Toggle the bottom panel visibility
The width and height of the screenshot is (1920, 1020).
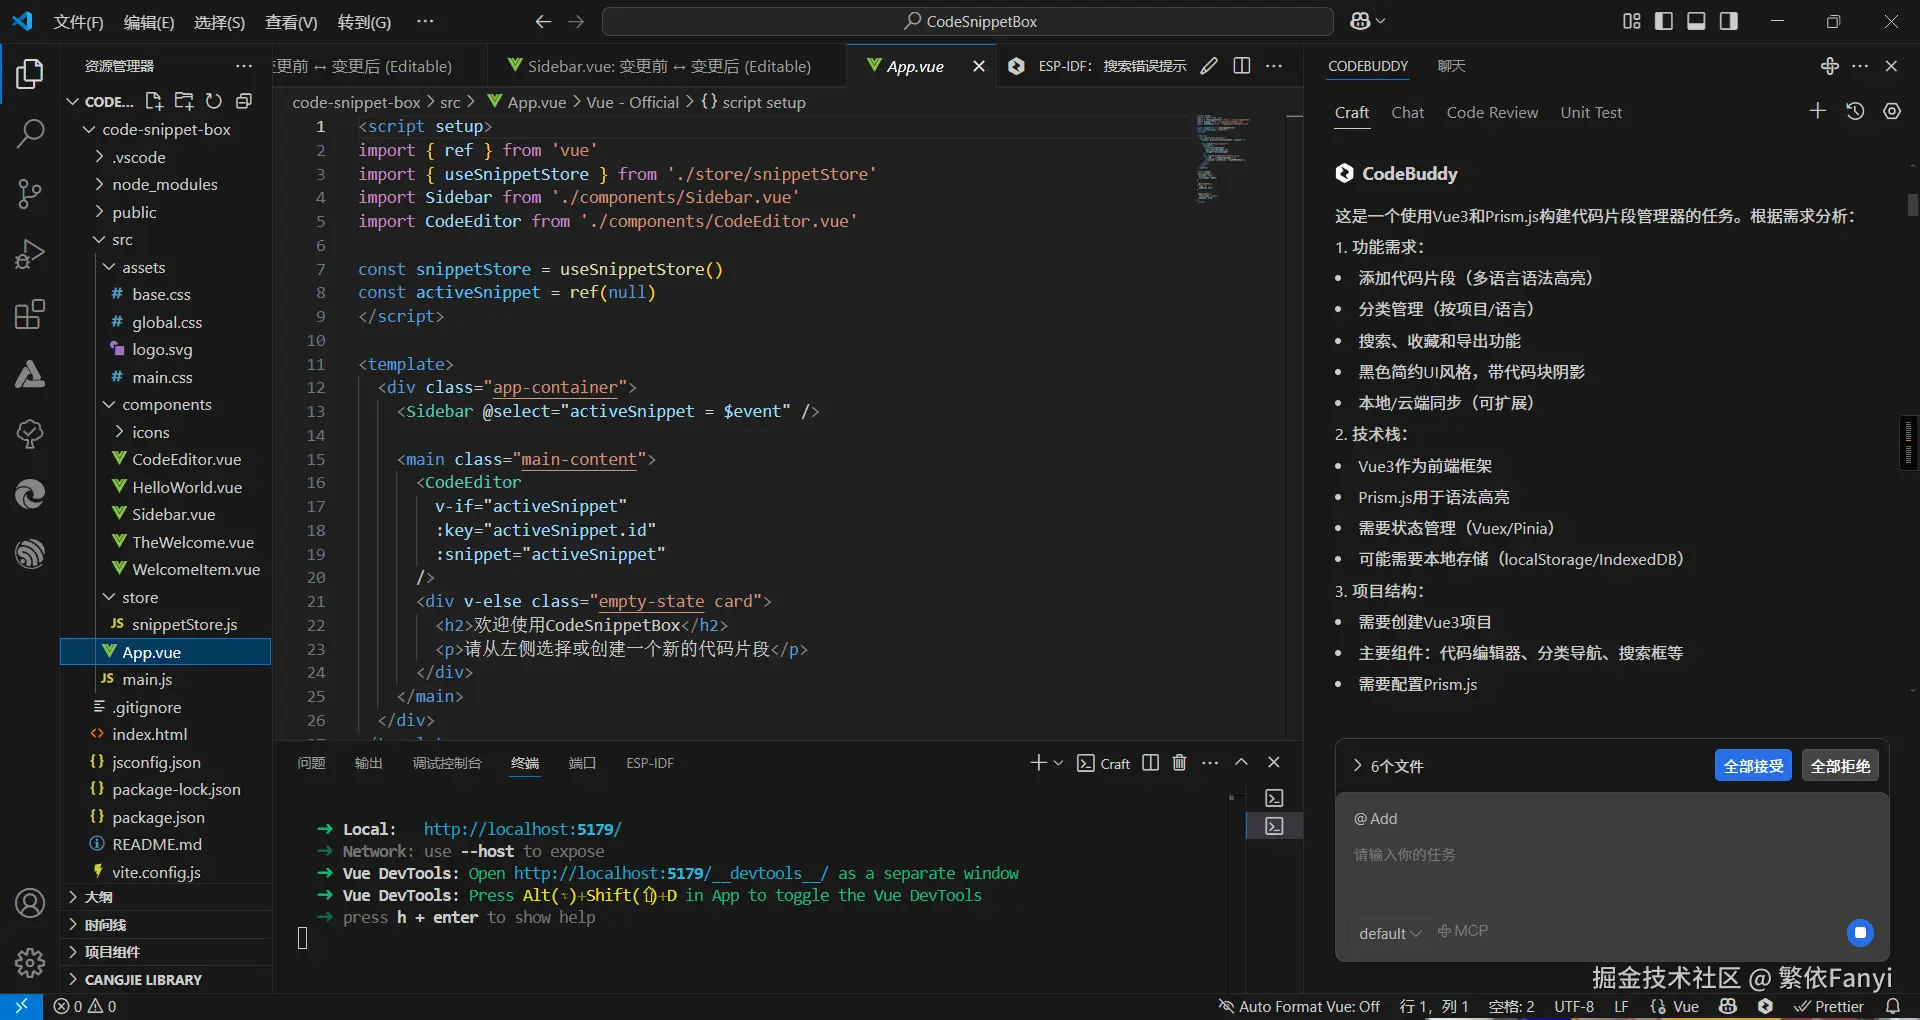[1696, 21]
